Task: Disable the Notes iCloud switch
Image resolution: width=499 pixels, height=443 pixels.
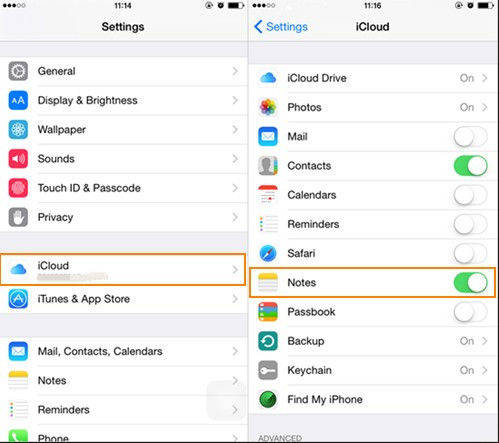Action: [x=470, y=282]
